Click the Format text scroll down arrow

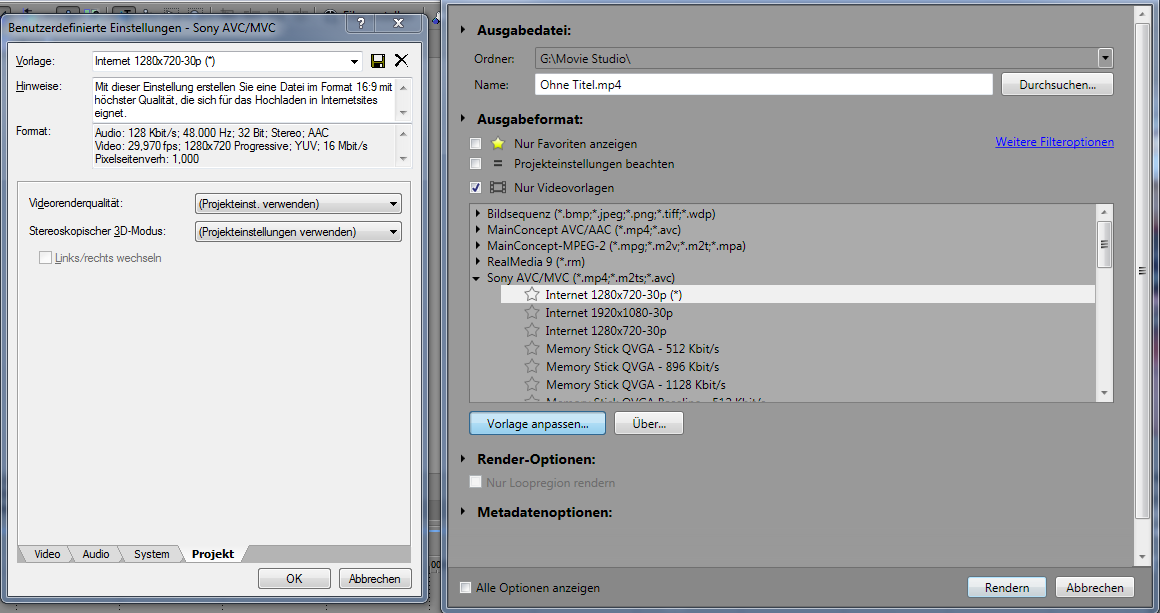coord(403,158)
